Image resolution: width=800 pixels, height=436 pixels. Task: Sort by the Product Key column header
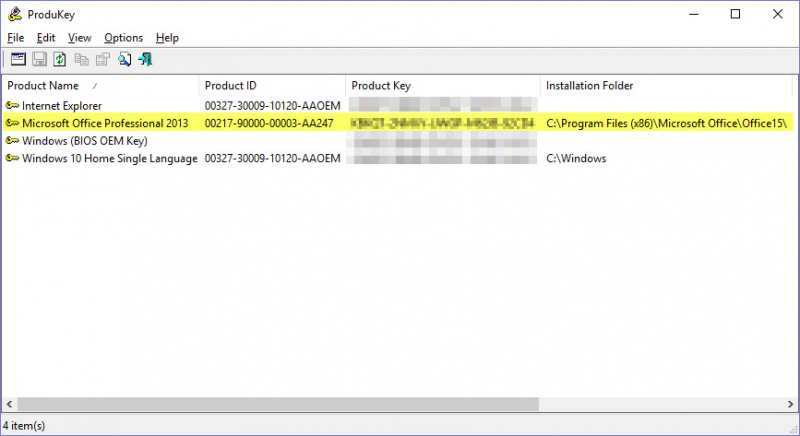(443, 86)
